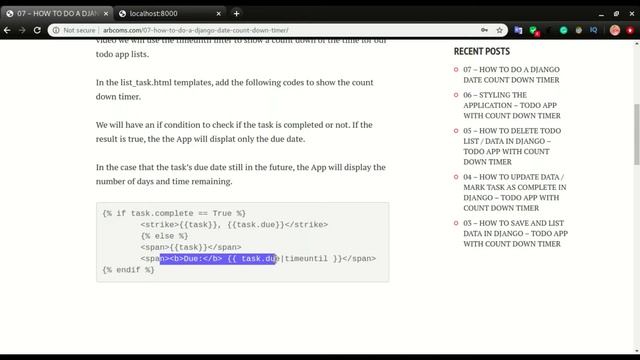Click the 'timeuntil' filter text in code
The width and height of the screenshot is (640, 360).
[306, 258]
